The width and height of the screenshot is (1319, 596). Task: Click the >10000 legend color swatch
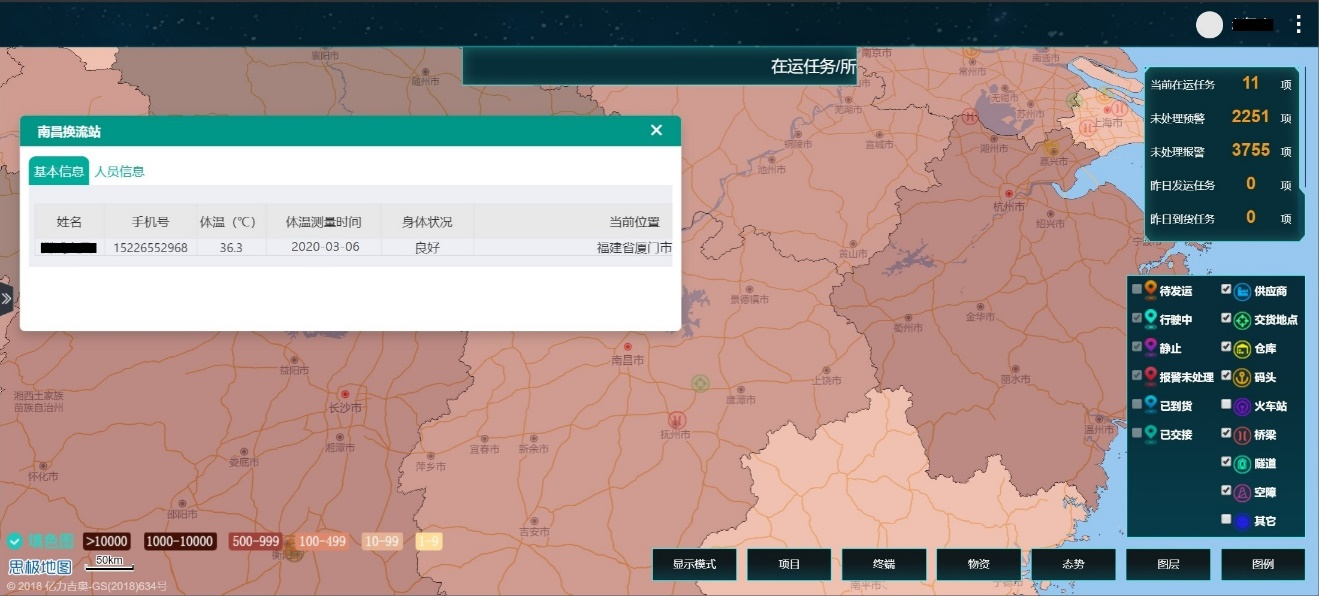tap(106, 541)
